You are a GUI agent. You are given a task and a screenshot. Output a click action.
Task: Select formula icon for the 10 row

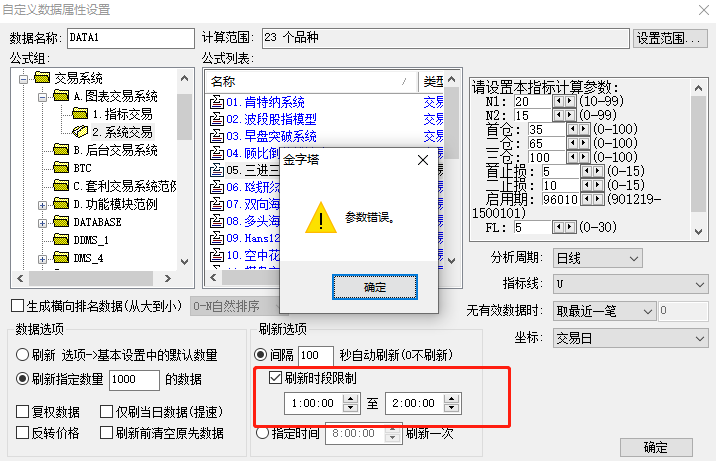click(216, 255)
